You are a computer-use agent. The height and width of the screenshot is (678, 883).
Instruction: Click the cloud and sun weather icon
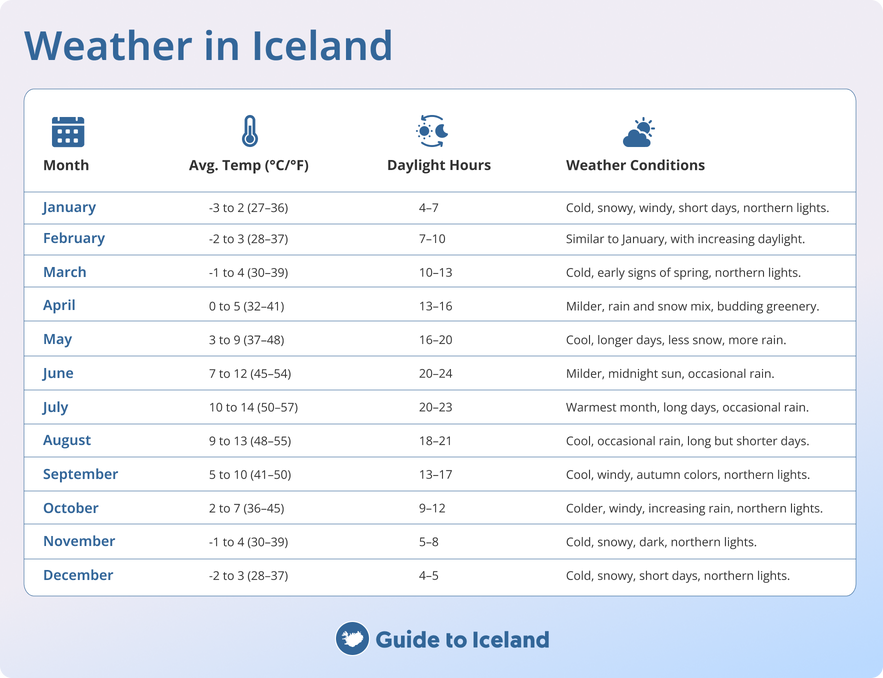point(638,132)
